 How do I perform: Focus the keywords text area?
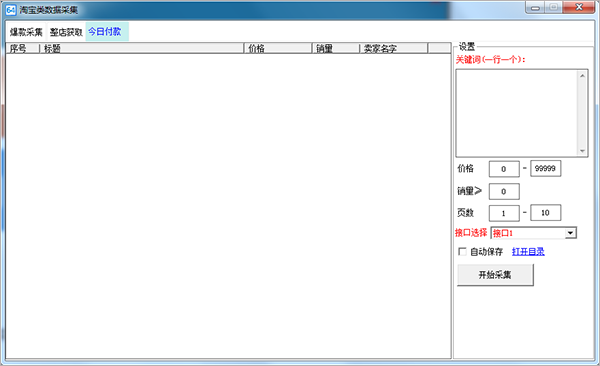tap(516, 113)
